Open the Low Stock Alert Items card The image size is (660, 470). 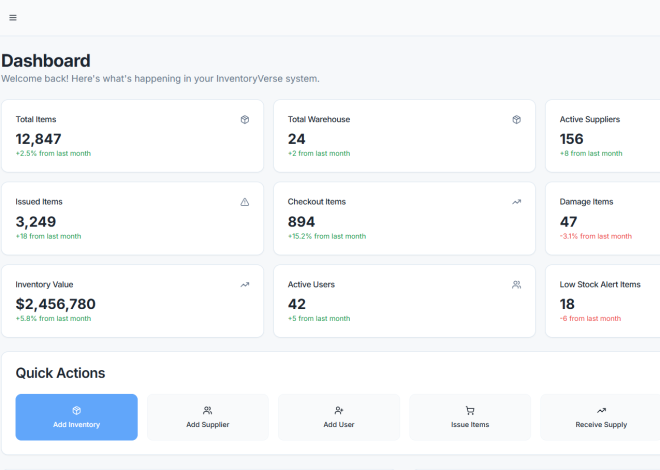coord(603,301)
